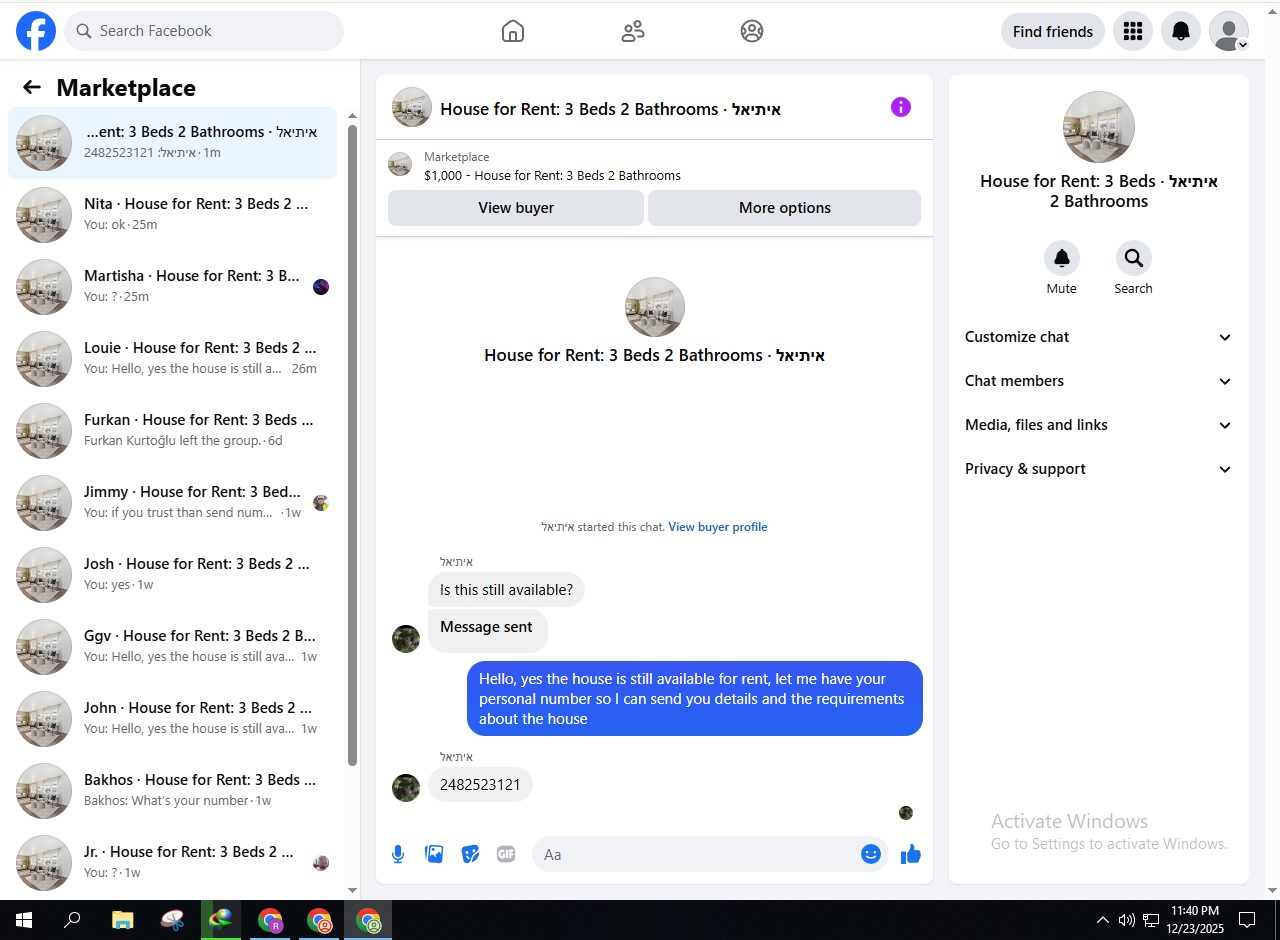The image size is (1280, 940).
Task: Click the scroll-down arrow of chat list
Action: 352,890
